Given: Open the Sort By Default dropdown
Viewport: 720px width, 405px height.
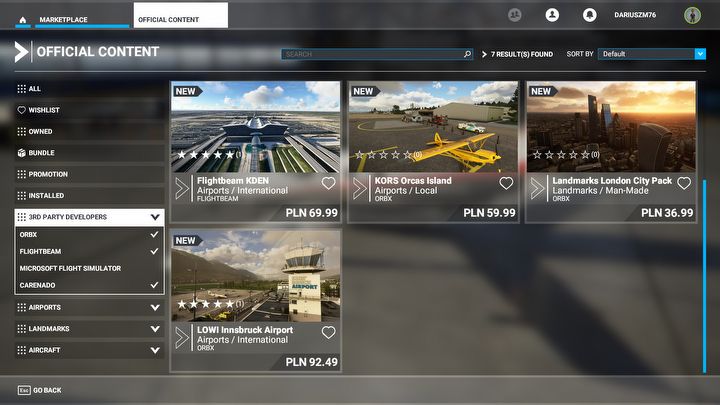Looking at the screenshot, I should (x=652, y=54).
